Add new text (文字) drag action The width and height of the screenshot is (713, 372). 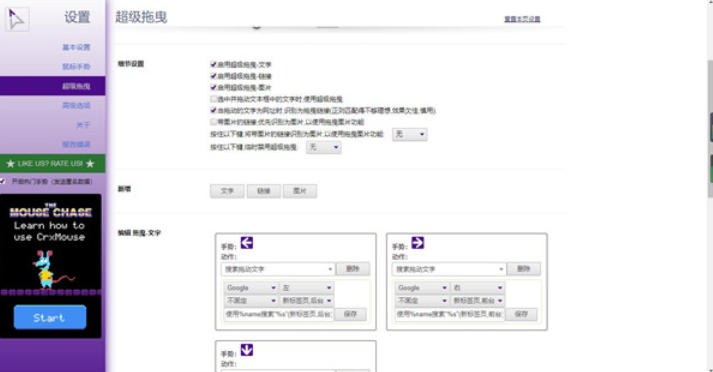coord(227,191)
